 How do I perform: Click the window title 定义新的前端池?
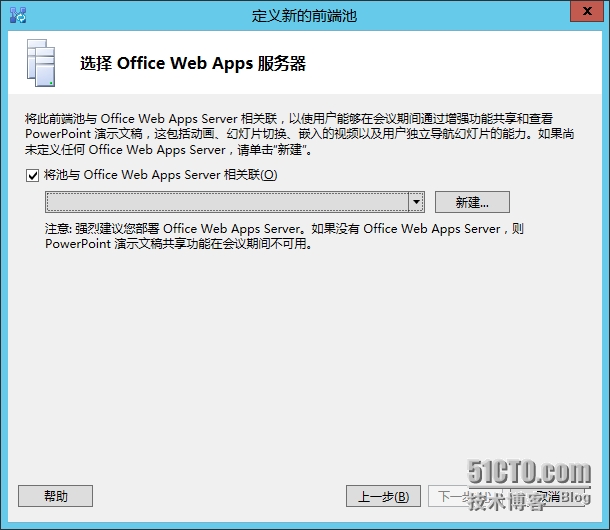tap(304, 16)
